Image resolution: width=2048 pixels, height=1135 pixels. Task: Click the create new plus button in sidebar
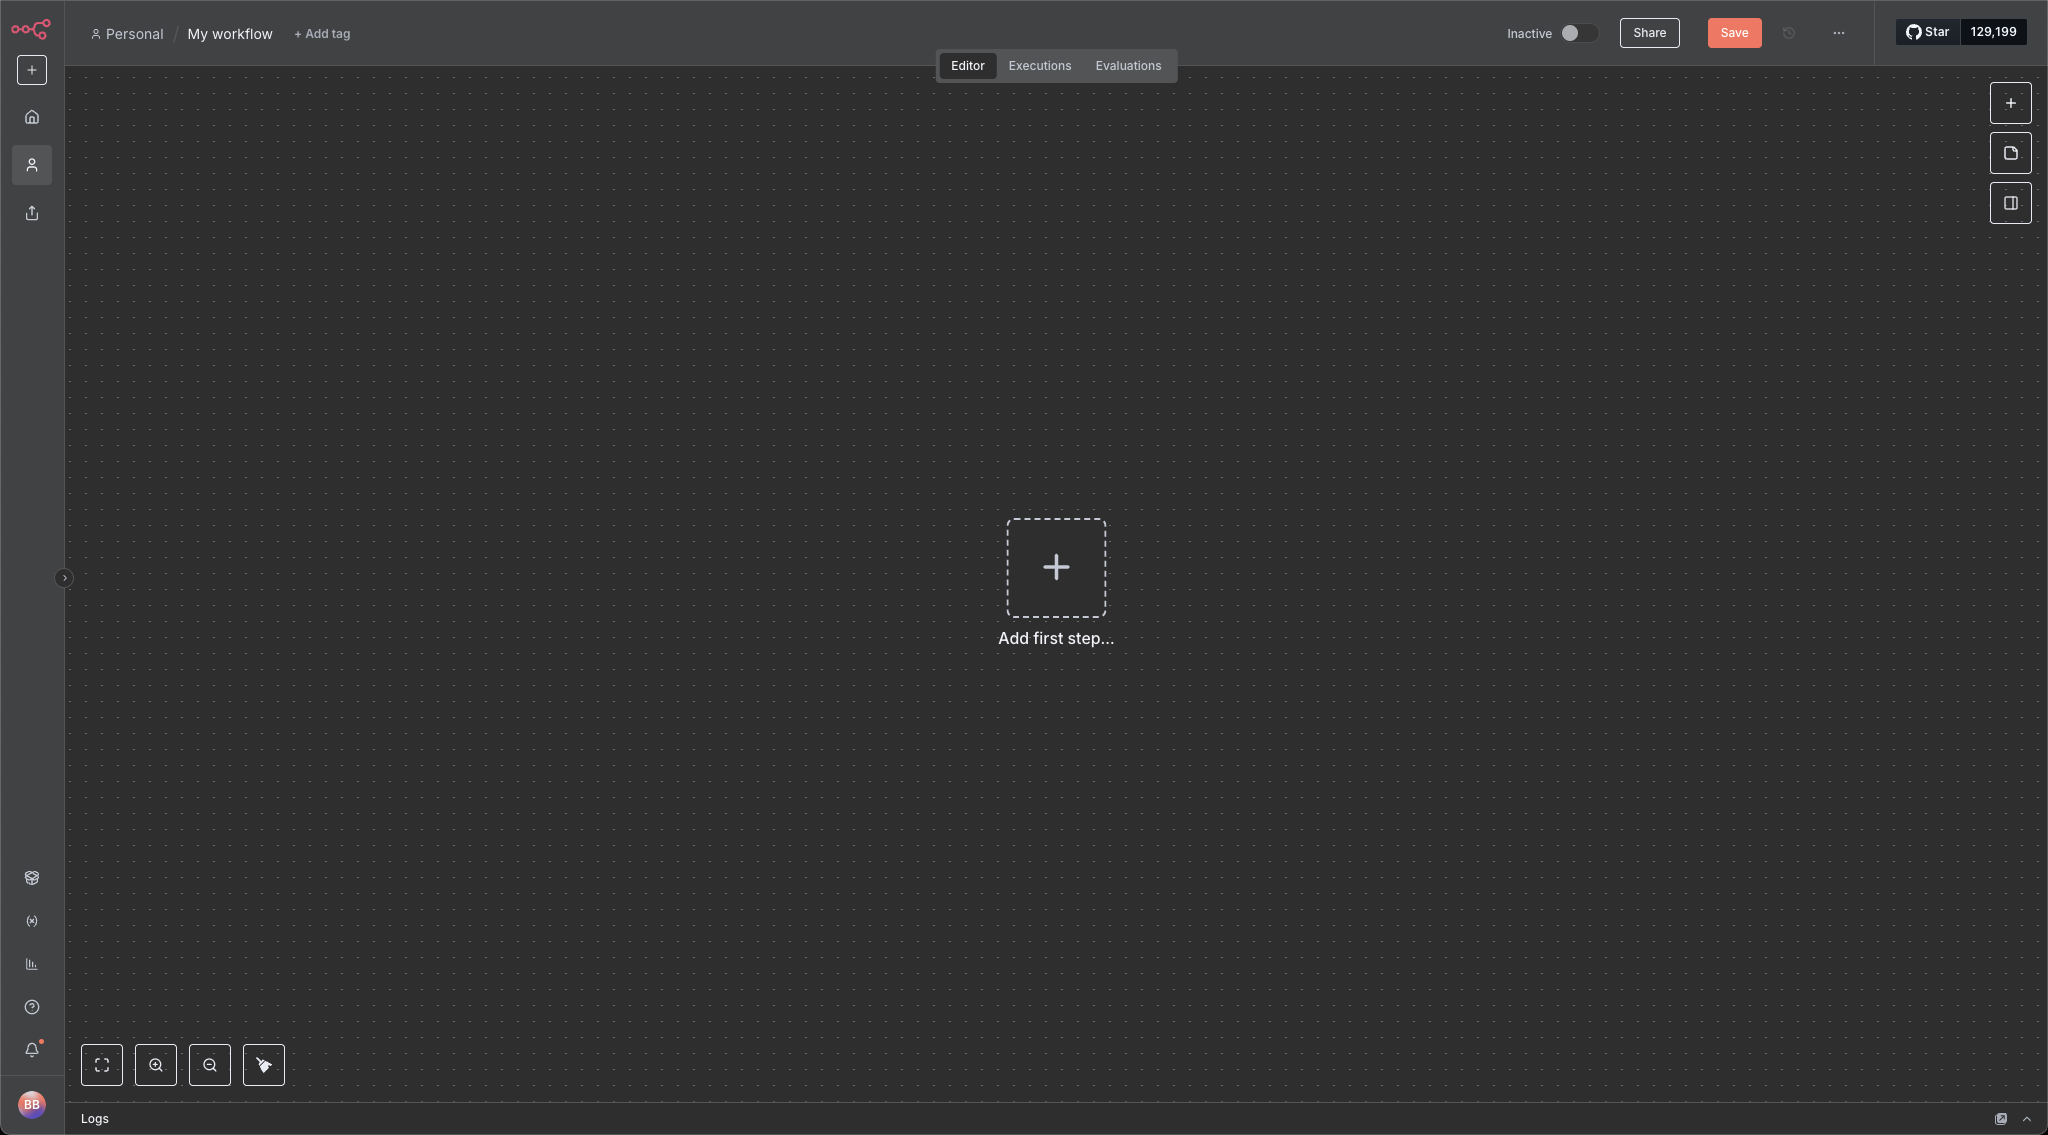point(32,70)
